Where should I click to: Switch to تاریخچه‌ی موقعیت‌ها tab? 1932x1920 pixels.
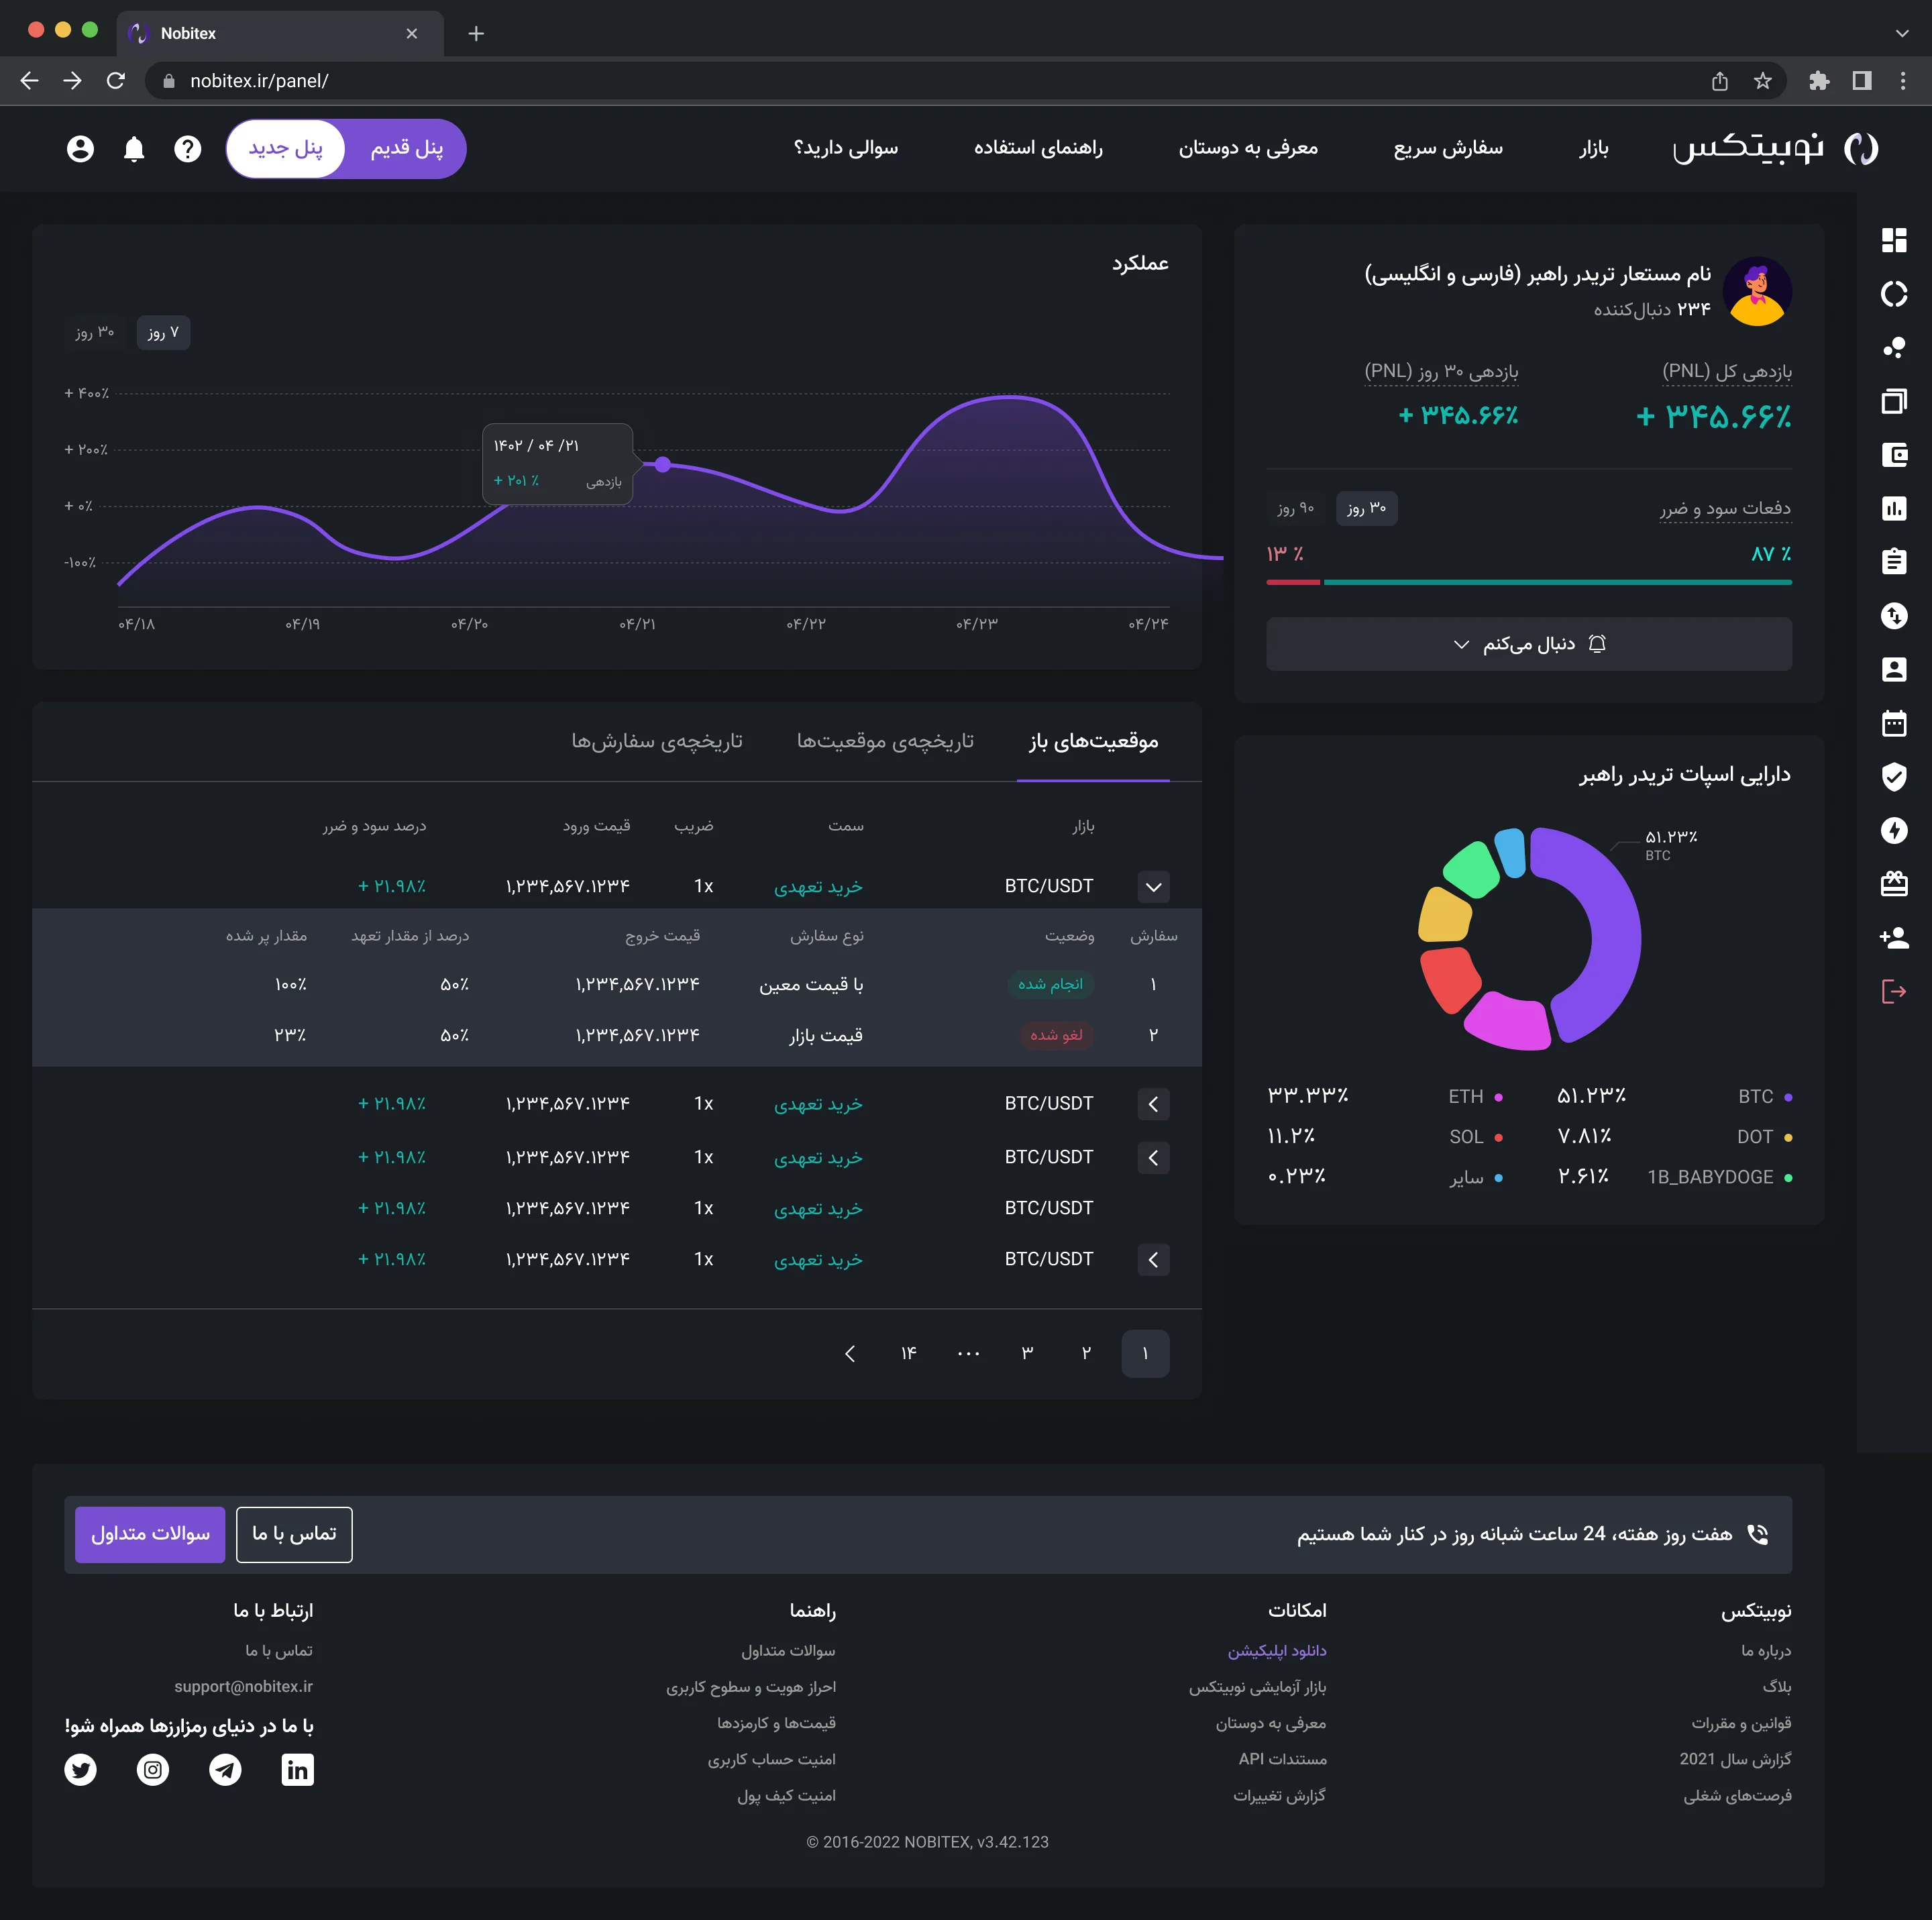[x=885, y=741]
